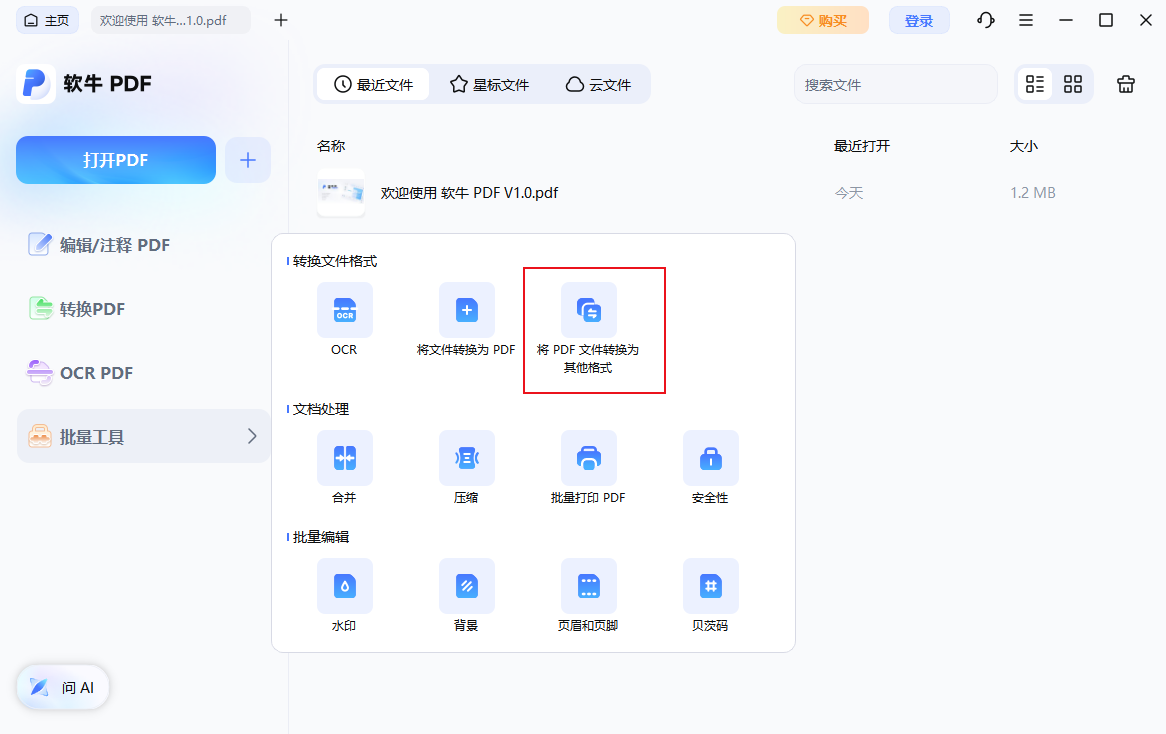This screenshot has width=1166, height=734.
Task: Open the 问 AI assistant button
Action: [x=62, y=687]
